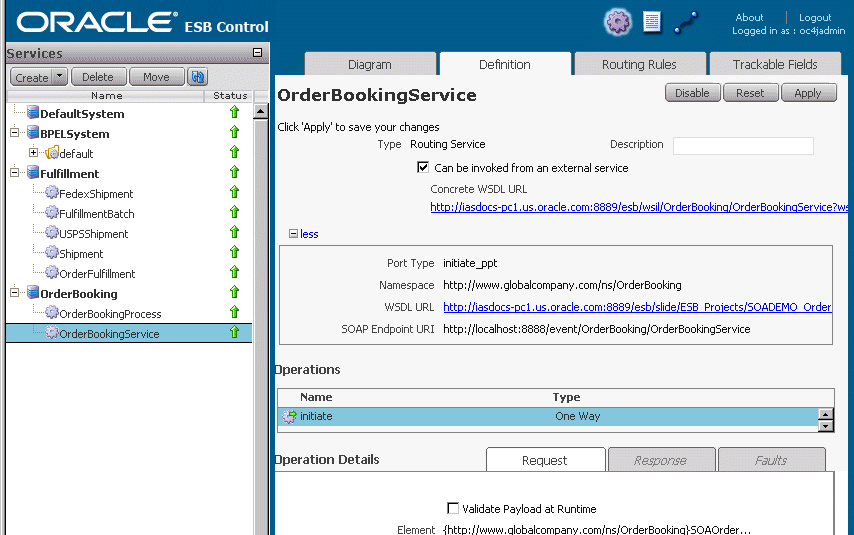854x535 pixels.
Task: Click Operations list scroll down arrow
Action: click(826, 426)
